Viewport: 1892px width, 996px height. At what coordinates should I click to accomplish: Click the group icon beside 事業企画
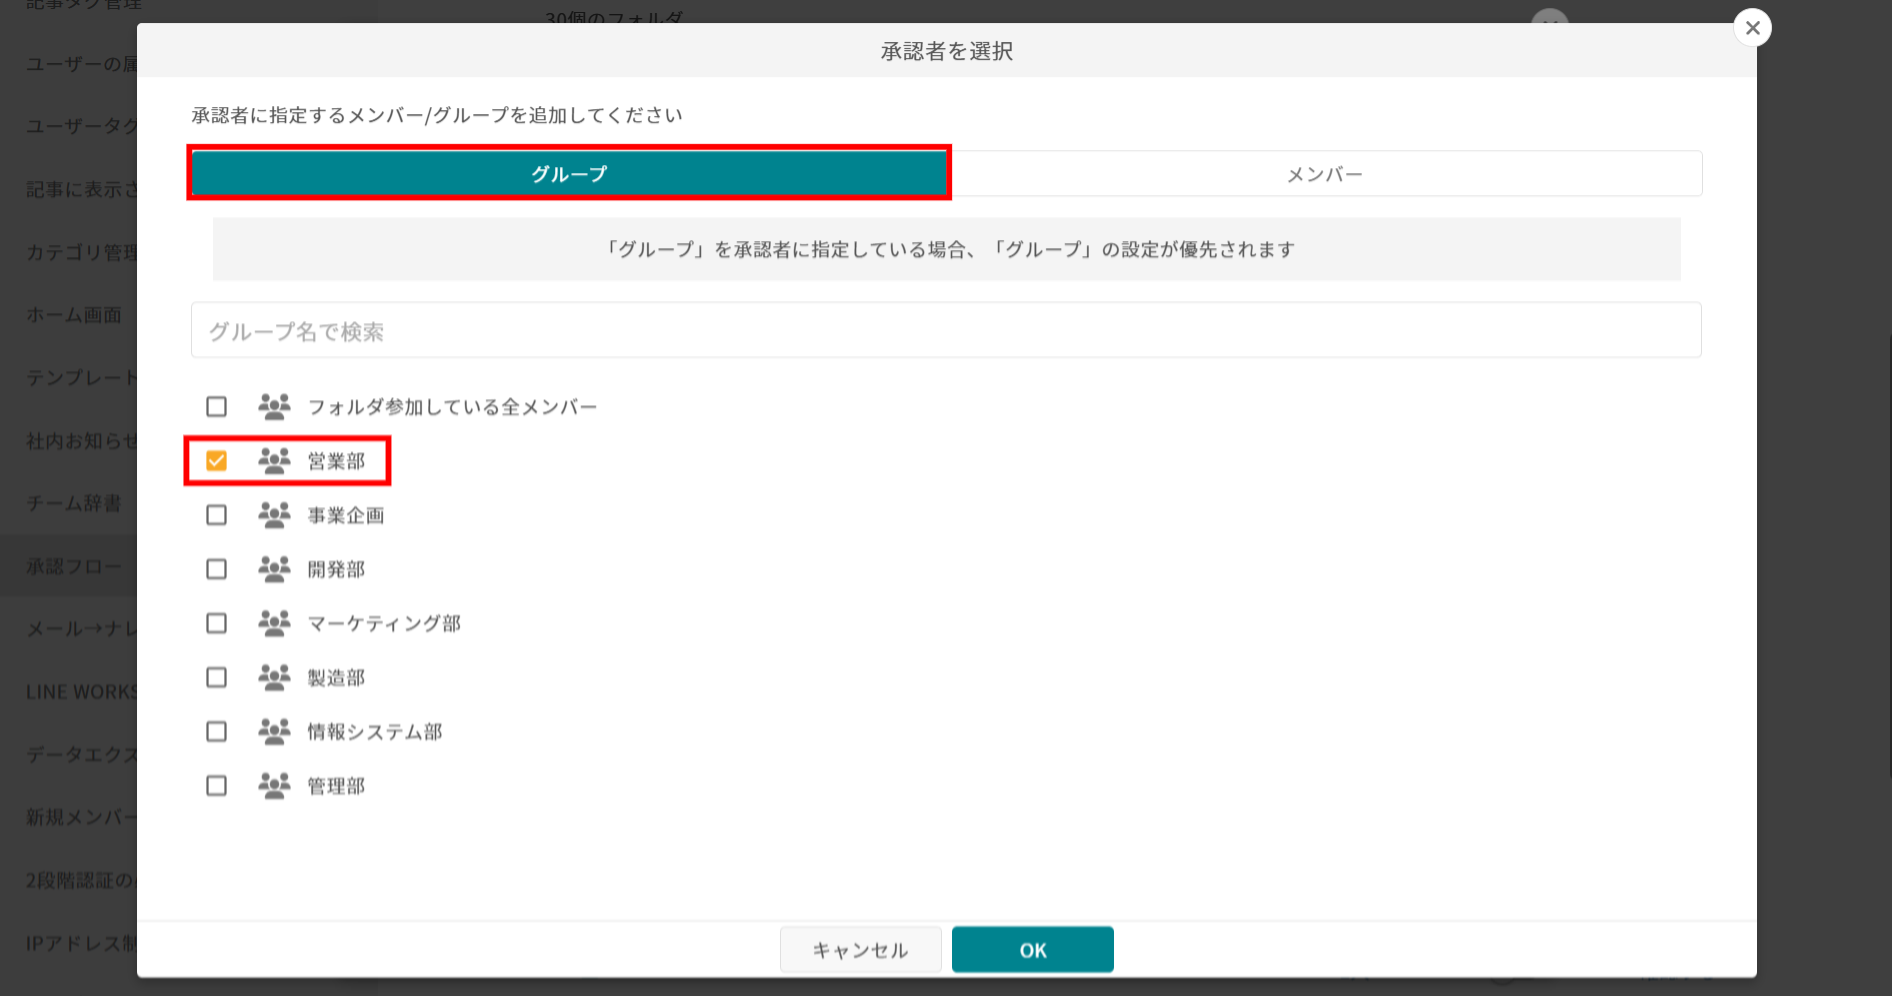pyautogui.click(x=274, y=515)
